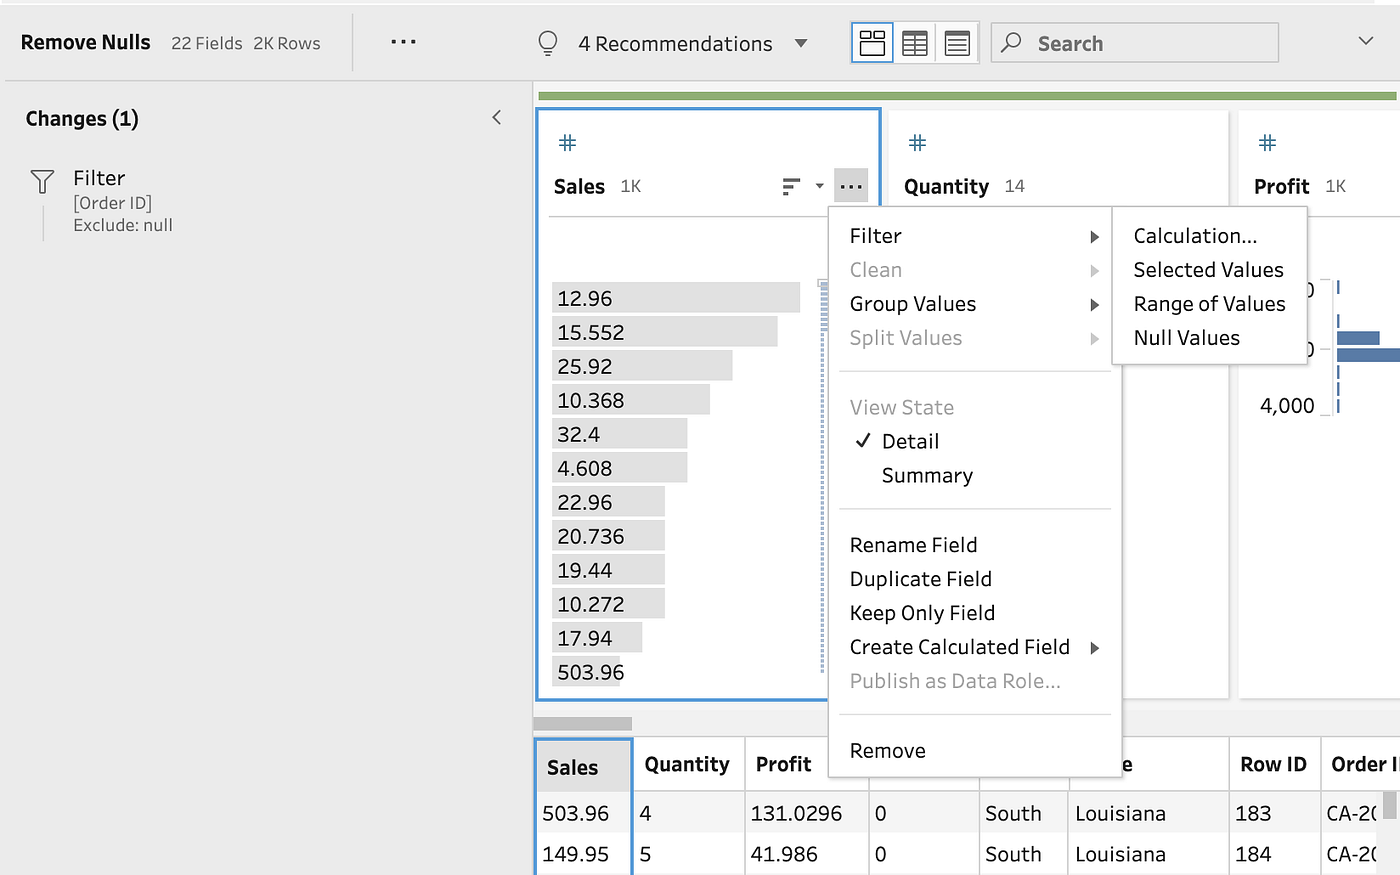Click Remove at the menu bottom

887,750
